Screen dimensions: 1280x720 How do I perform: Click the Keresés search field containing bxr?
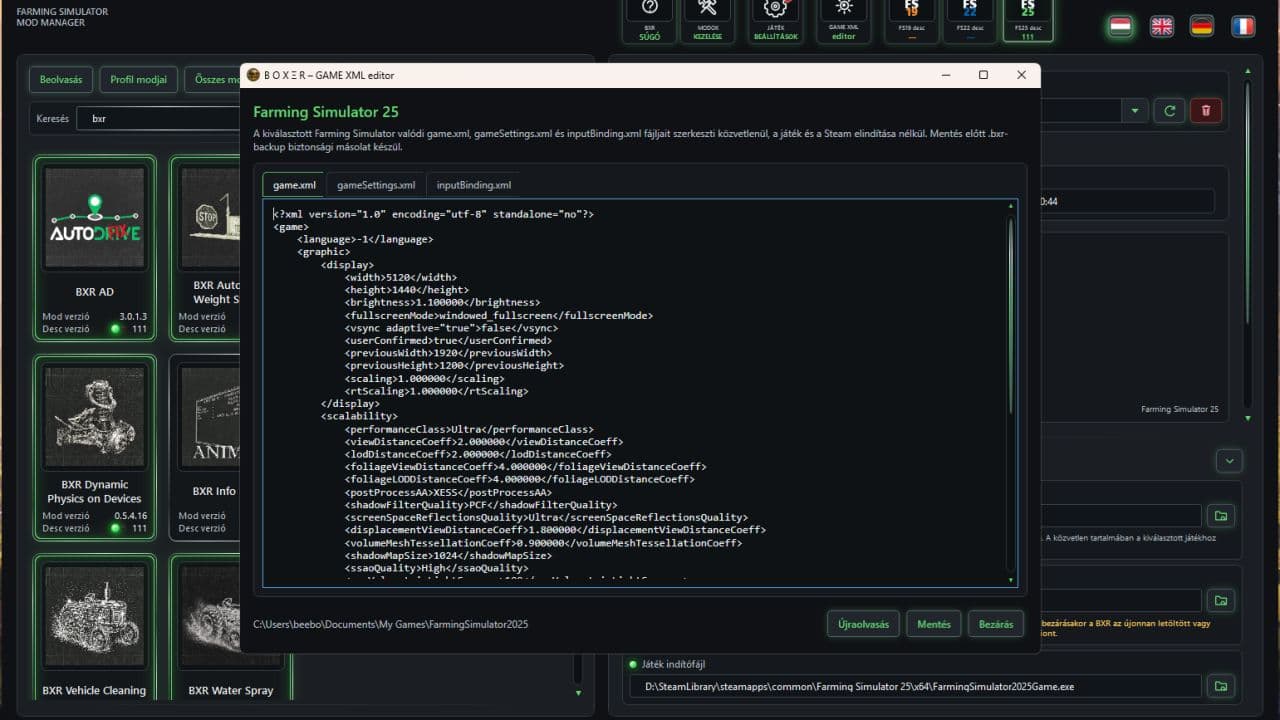point(160,118)
